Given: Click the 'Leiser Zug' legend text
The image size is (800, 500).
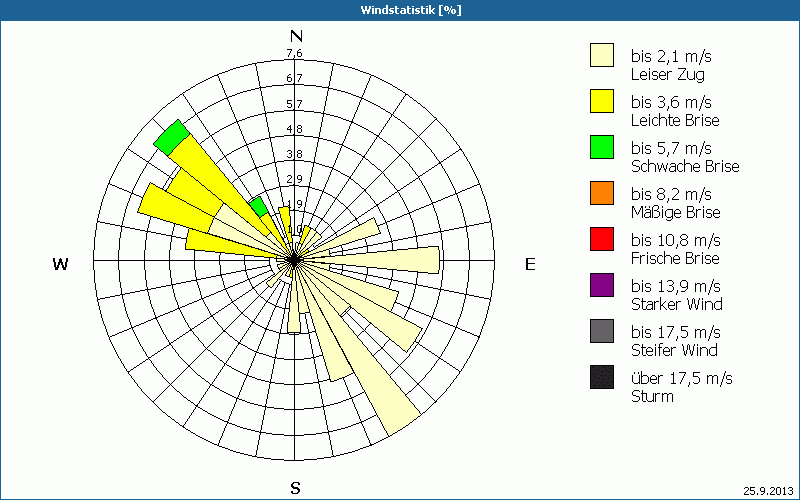Looking at the screenshot, I should pos(668,74).
